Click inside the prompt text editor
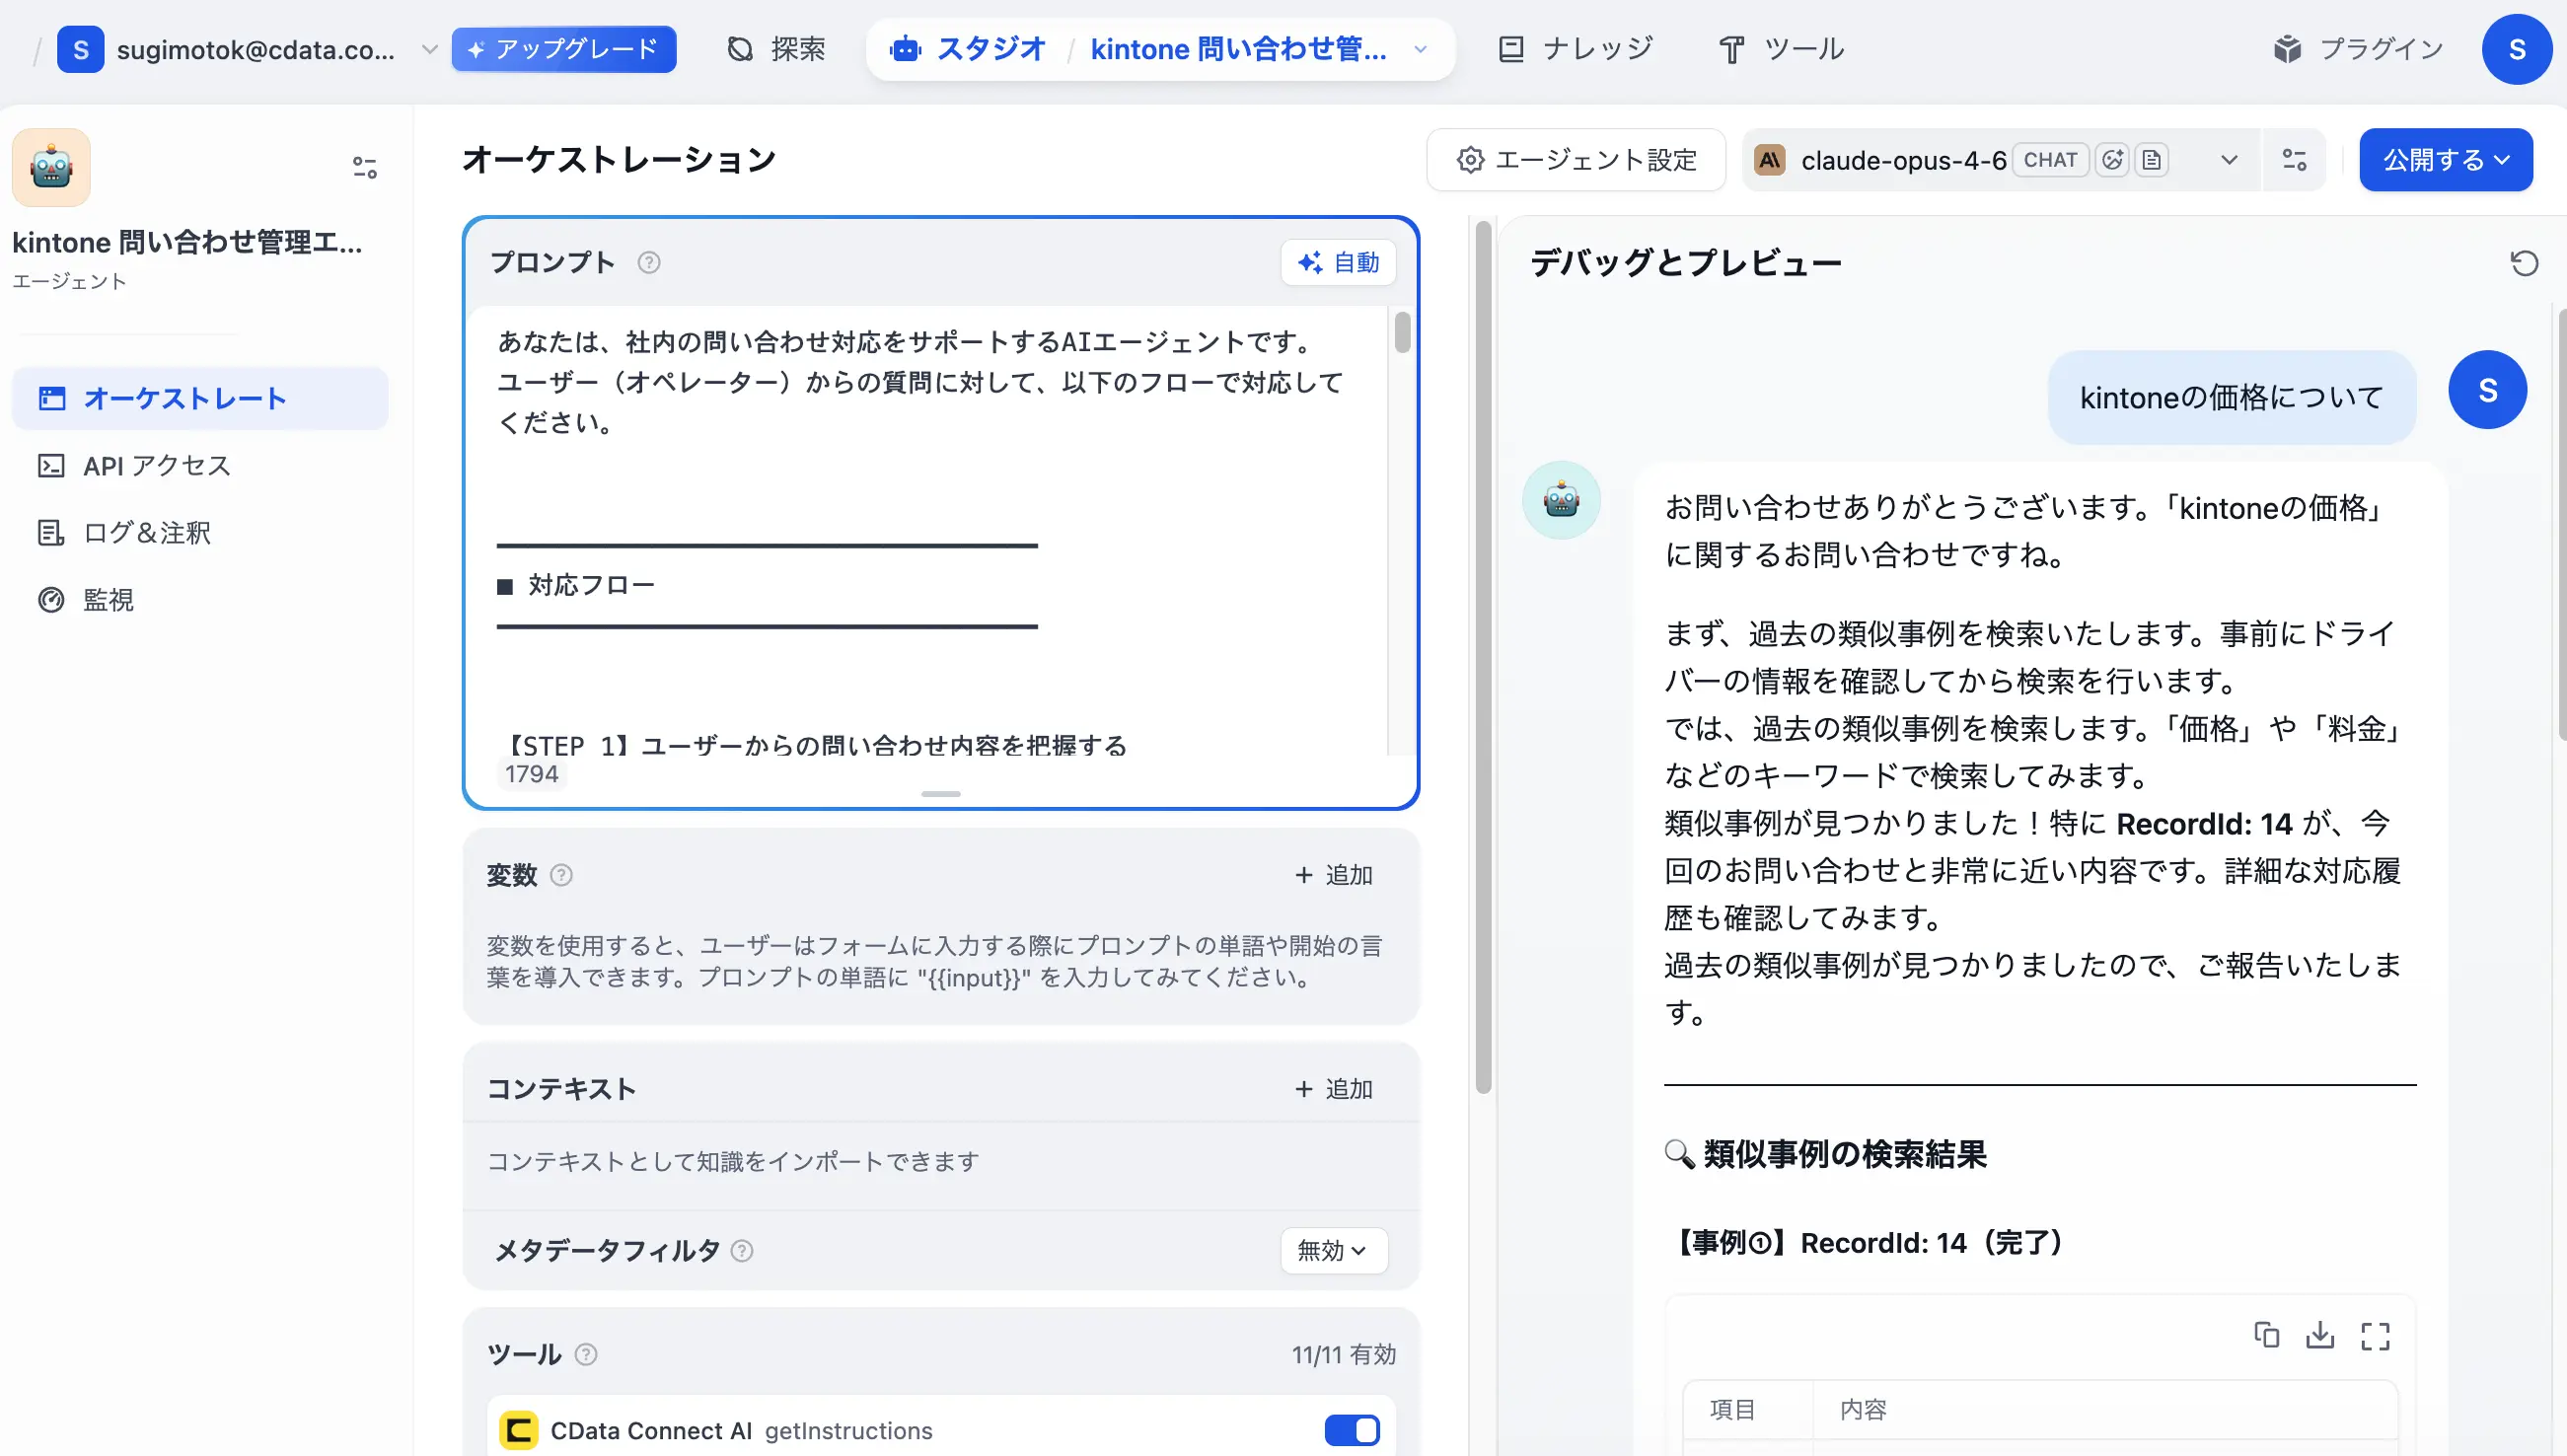2567x1456 pixels. [930, 530]
